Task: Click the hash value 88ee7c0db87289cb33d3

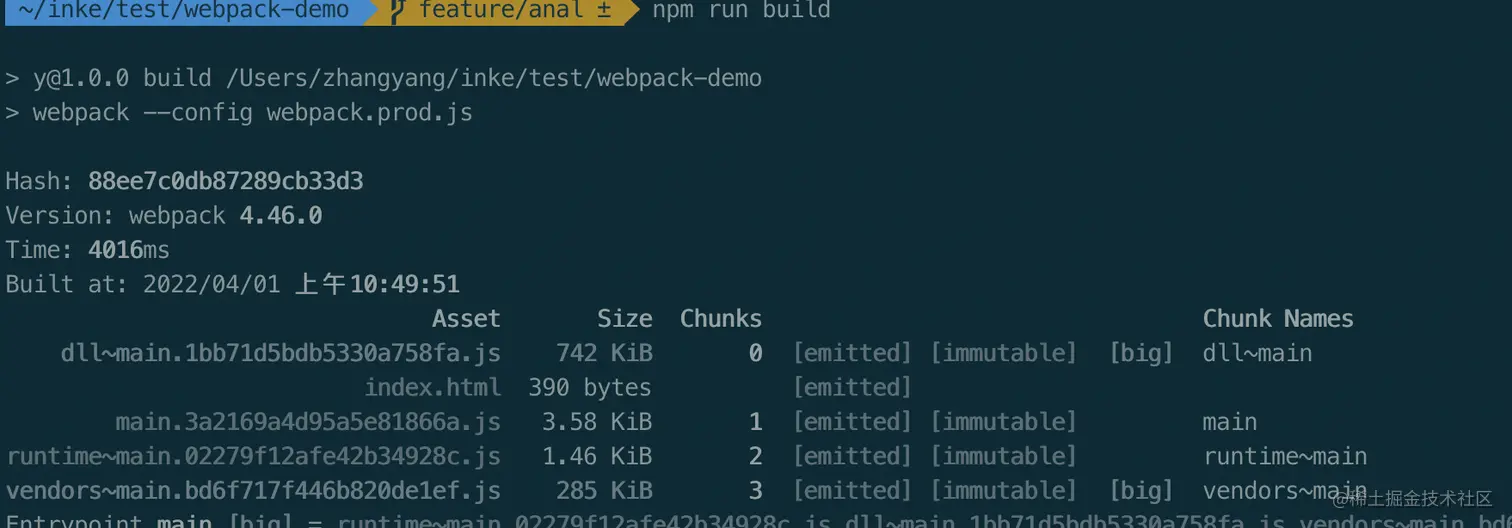Action: point(225,181)
